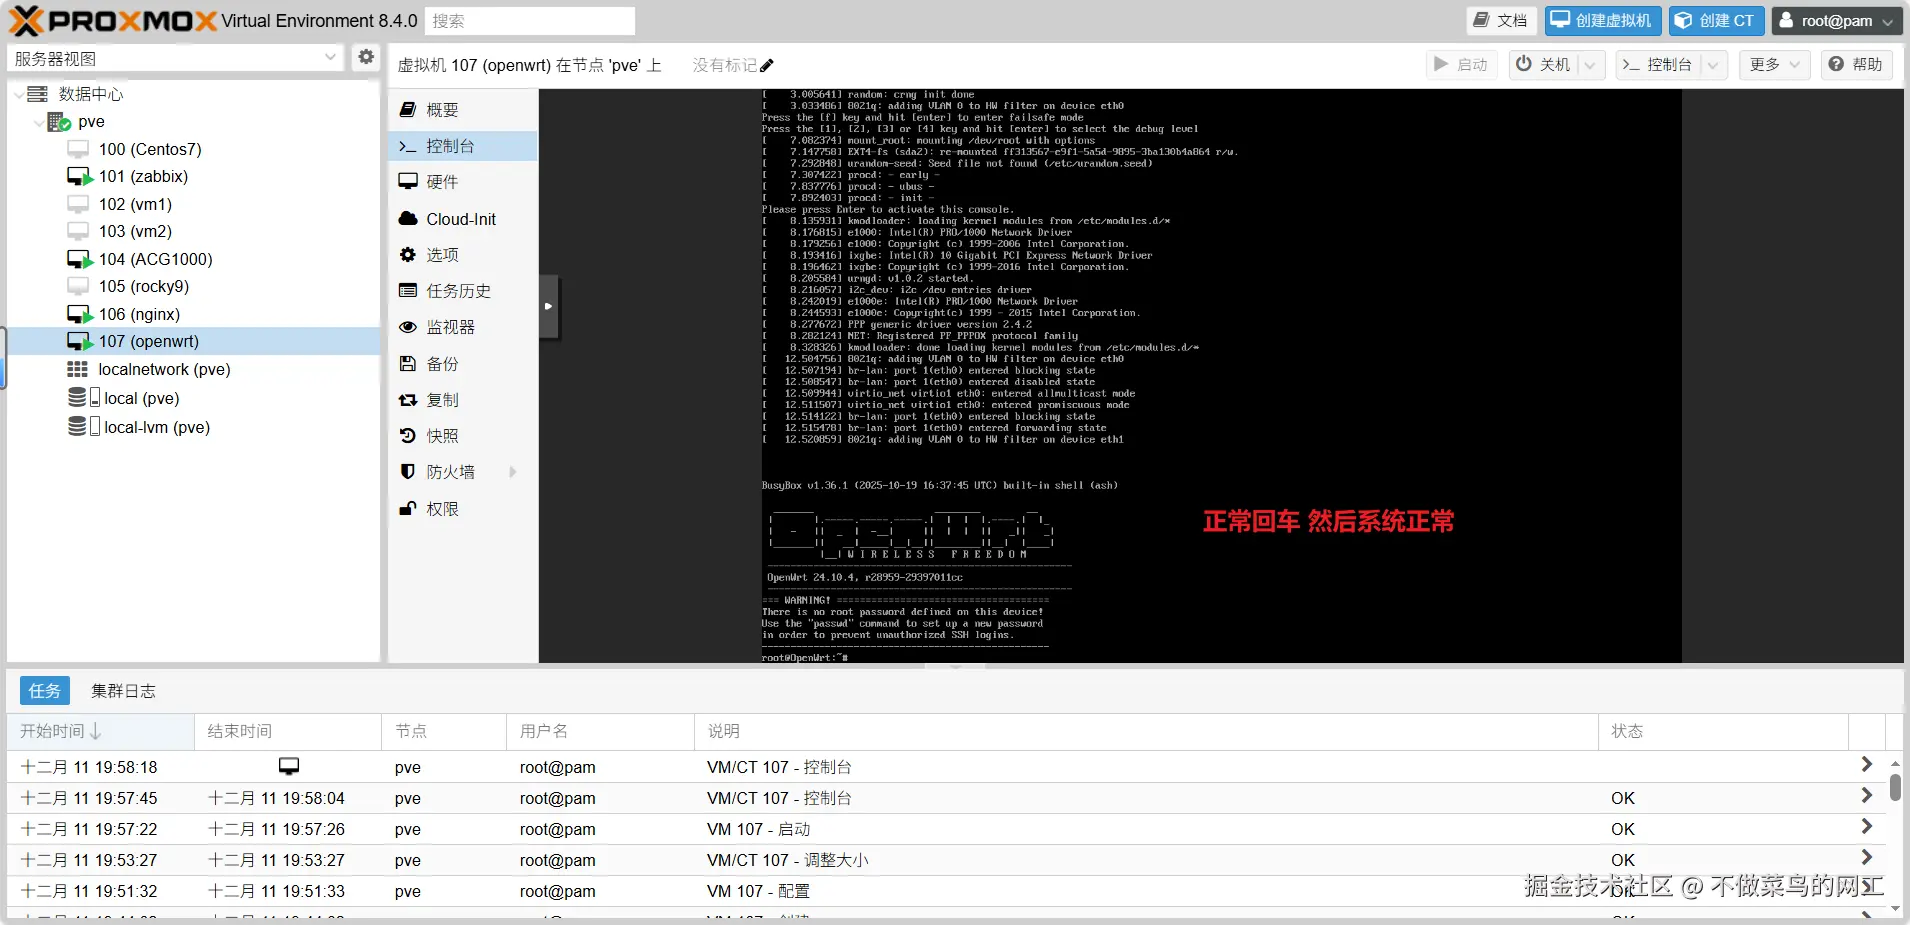Viewport: 1910px width, 925px height.
Task: Click the Proxmox logo
Action: click(113, 20)
